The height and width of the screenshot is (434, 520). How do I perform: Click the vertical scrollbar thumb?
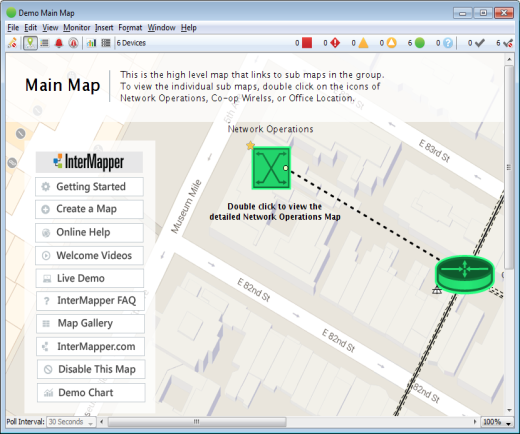coord(509,167)
